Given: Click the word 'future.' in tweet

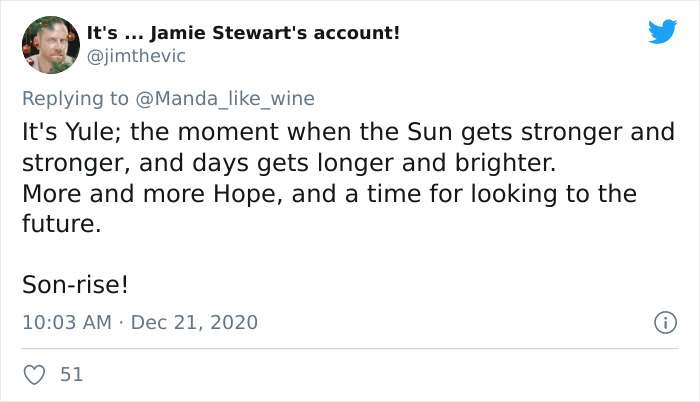Looking at the screenshot, I should (x=62, y=223).
